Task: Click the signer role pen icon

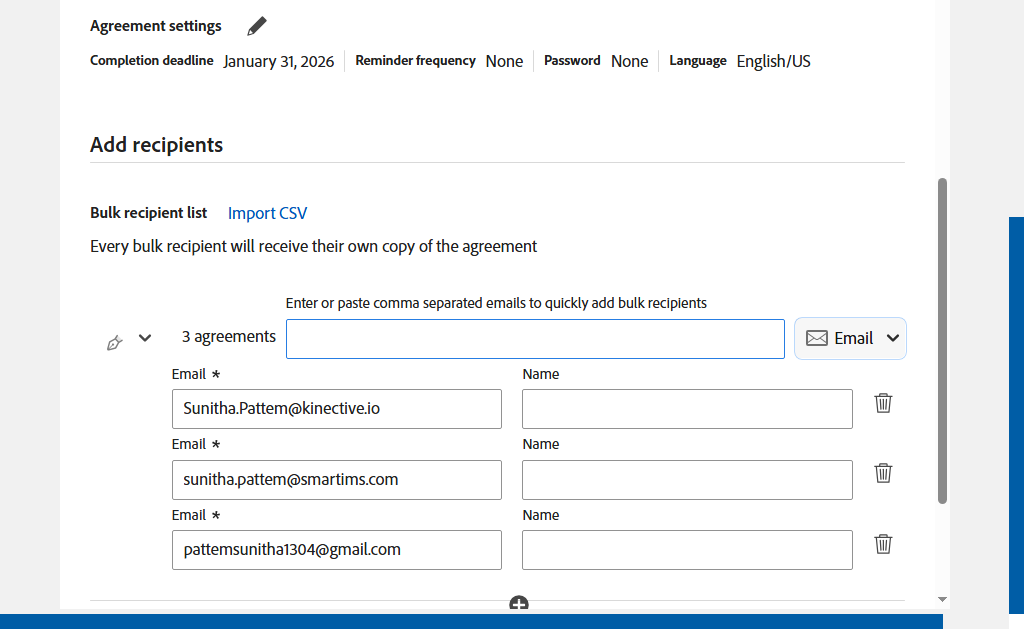Action: pyautogui.click(x=114, y=343)
